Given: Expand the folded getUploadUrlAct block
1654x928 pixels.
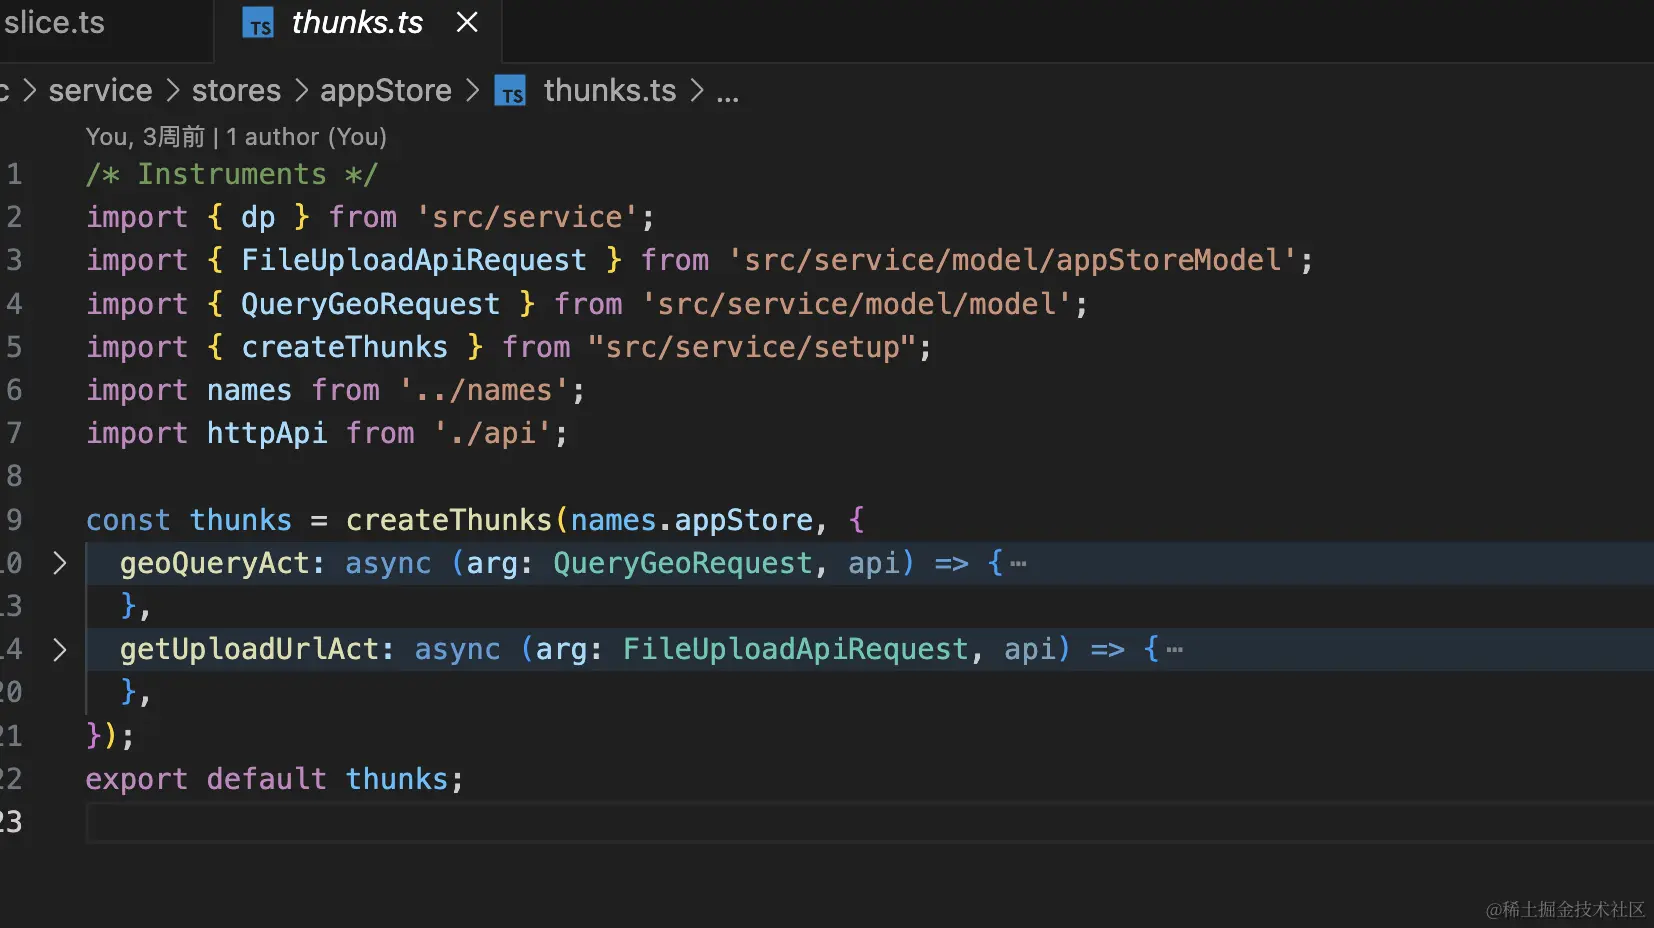Looking at the screenshot, I should coord(59,650).
